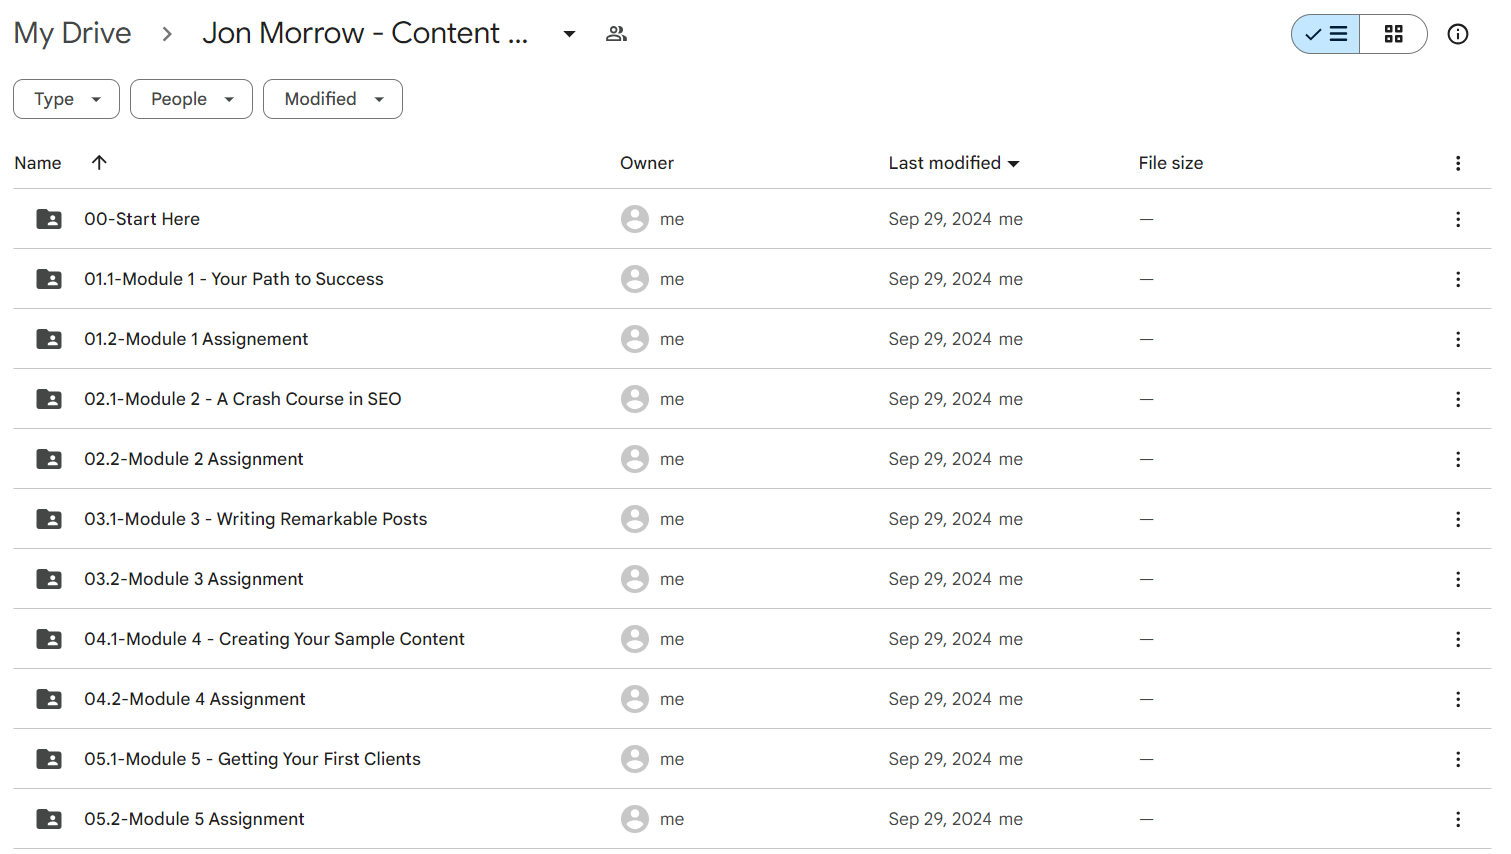Click owner avatar in 00-Start Here row
Image resolution: width=1511 pixels, height=854 pixels.
[x=635, y=219]
